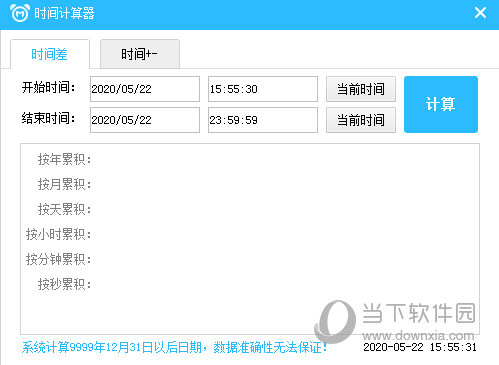The image size is (499, 365).
Task: Click the 时间计算器 title text
Action: tap(64, 13)
